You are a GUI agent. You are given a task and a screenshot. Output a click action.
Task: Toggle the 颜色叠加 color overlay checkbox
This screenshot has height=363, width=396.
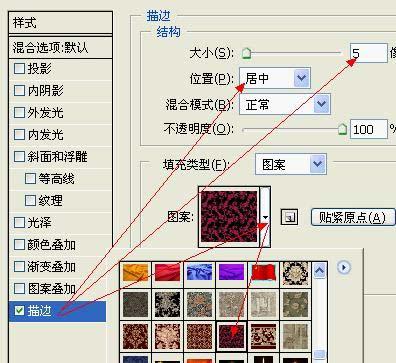[x=19, y=245]
